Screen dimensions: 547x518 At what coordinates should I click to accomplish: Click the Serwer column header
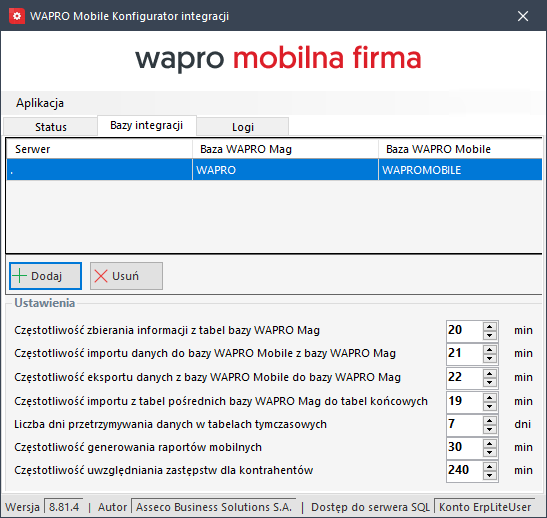click(x=99, y=149)
